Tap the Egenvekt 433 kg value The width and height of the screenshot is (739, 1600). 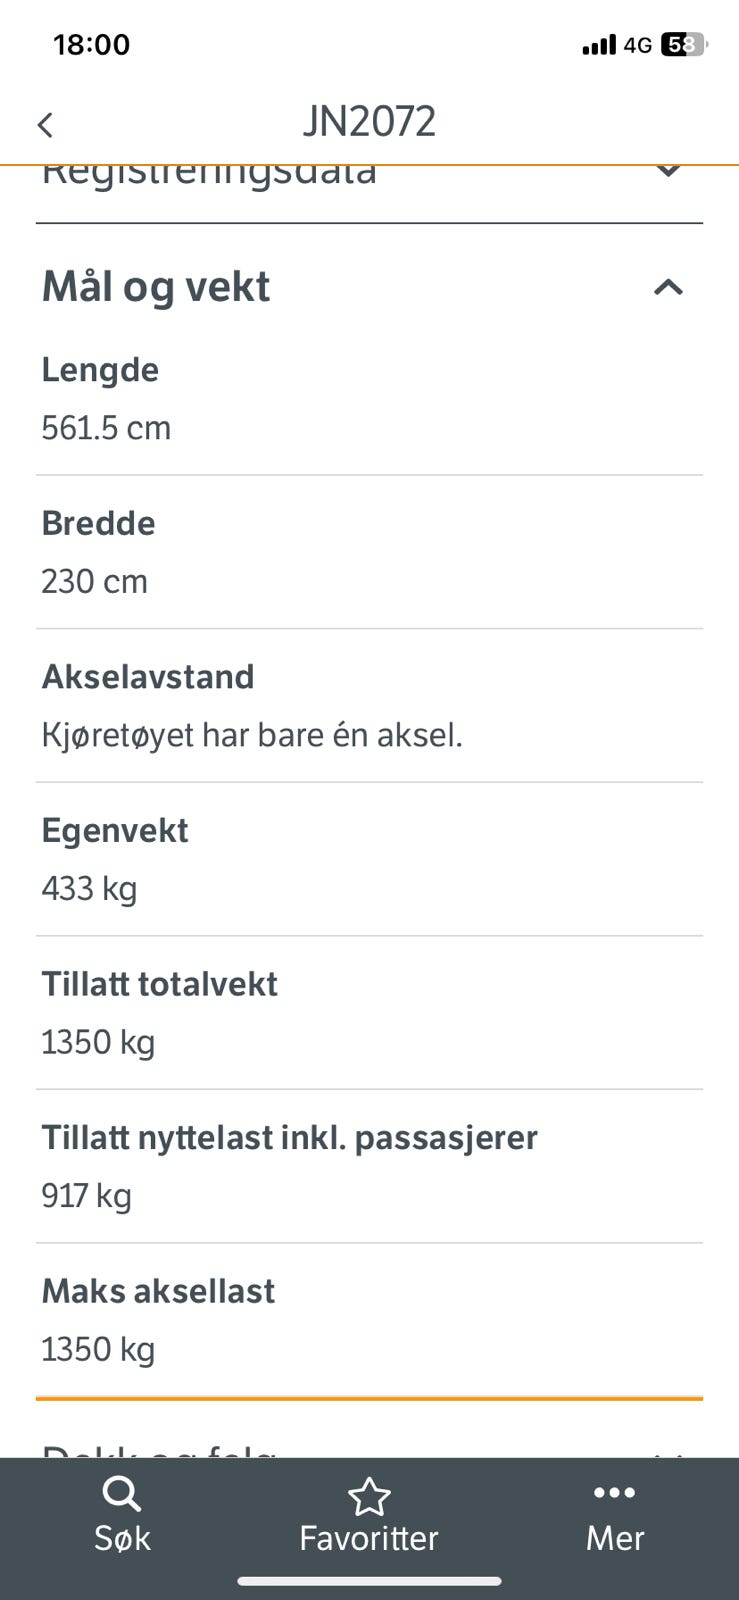pos(89,888)
